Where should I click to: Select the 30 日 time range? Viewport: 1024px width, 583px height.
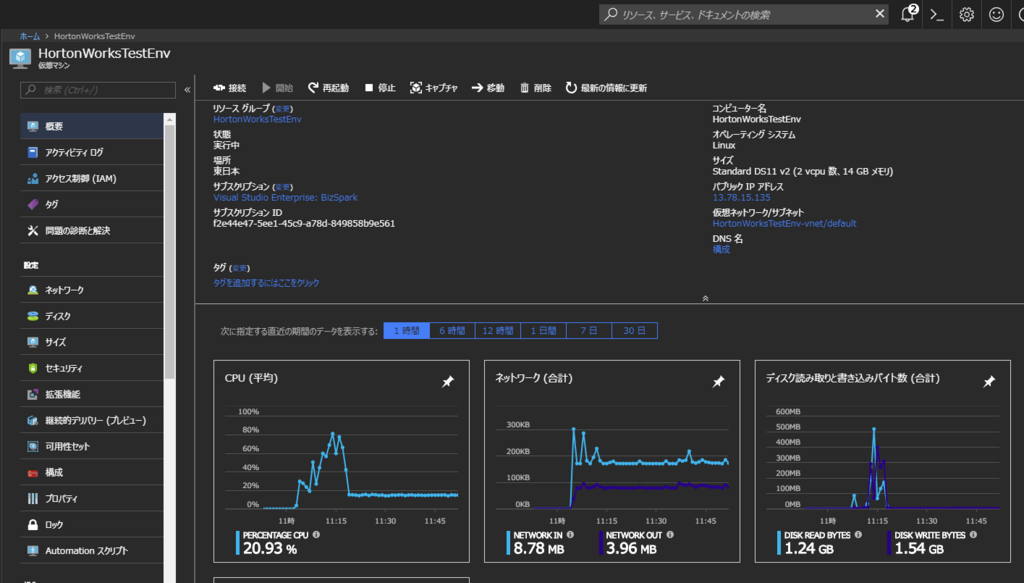tap(634, 330)
